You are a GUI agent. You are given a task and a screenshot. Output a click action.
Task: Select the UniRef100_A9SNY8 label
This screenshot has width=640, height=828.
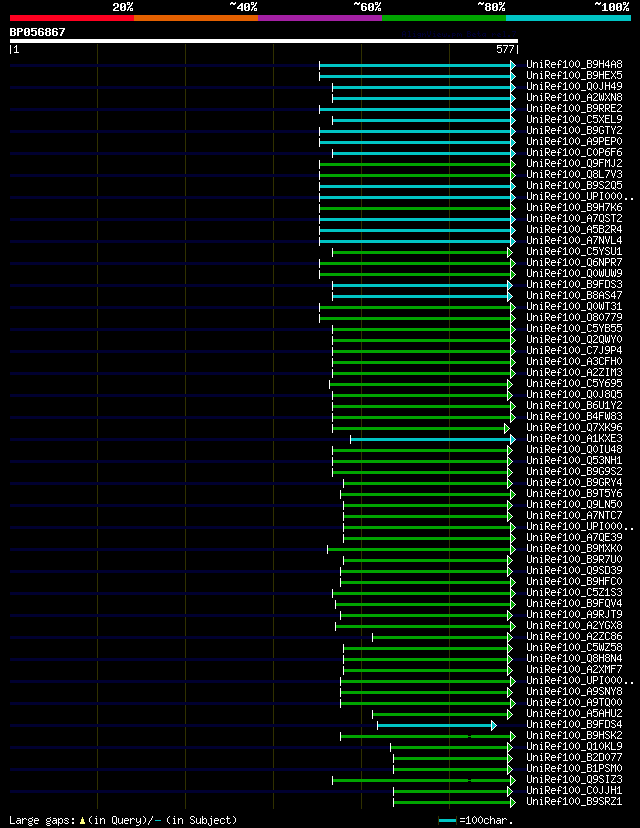point(574,691)
